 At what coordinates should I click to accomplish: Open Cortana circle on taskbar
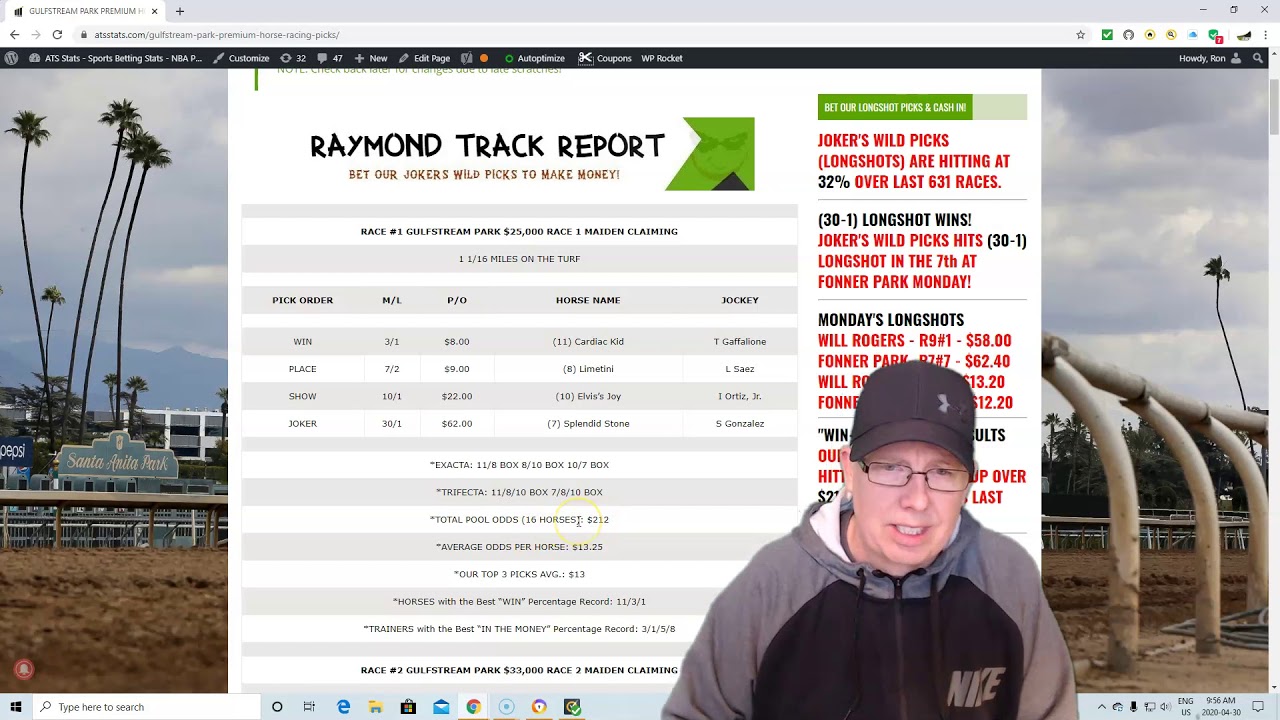[x=277, y=707]
